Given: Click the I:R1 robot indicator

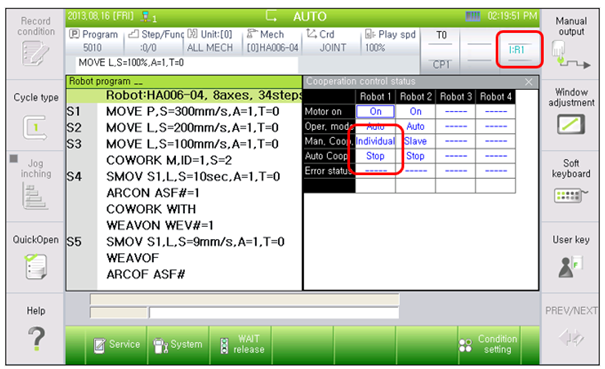Looking at the screenshot, I should click(517, 49).
